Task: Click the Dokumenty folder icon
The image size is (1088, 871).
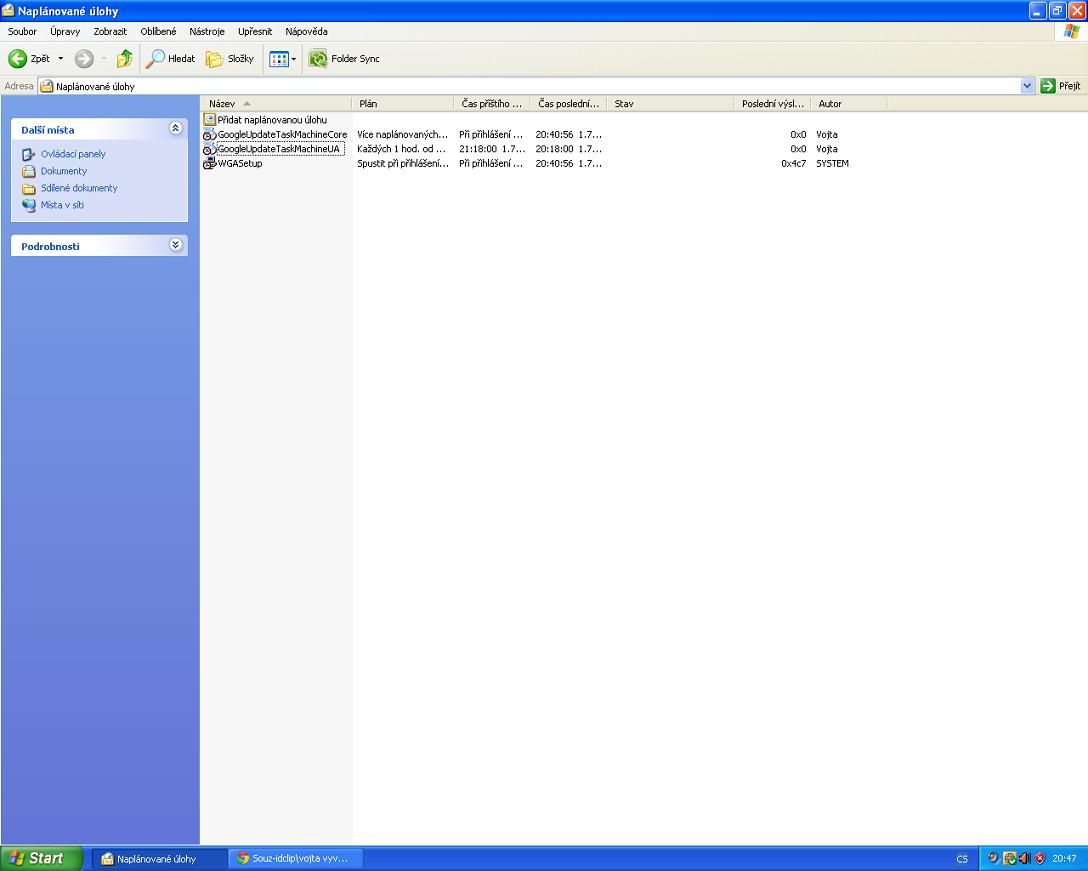Action: (x=28, y=171)
